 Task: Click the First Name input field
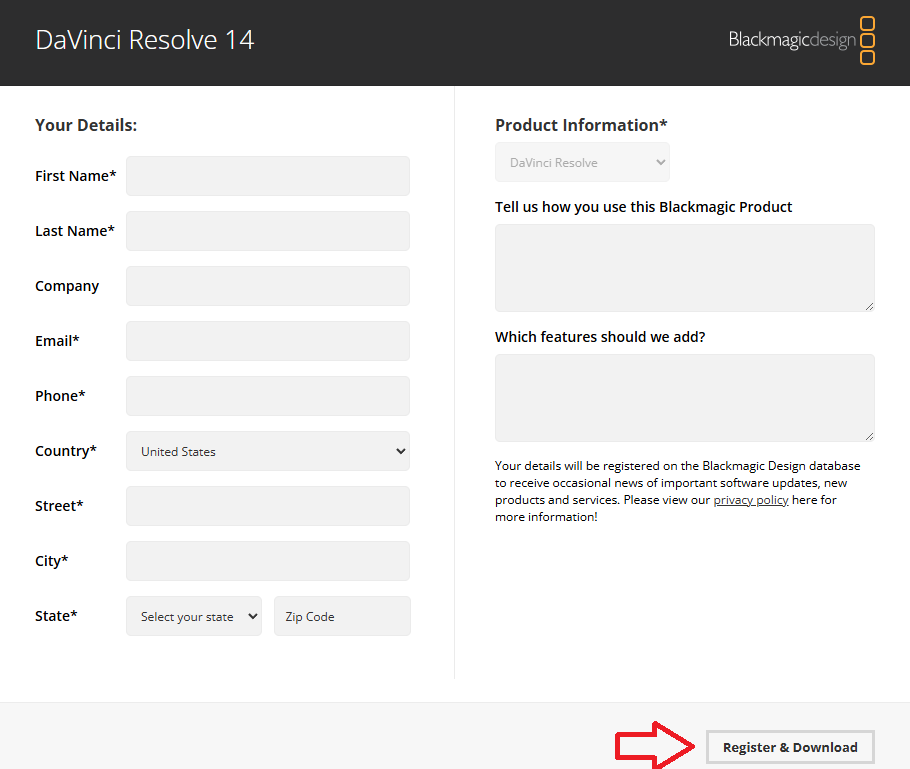click(x=267, y=176)
